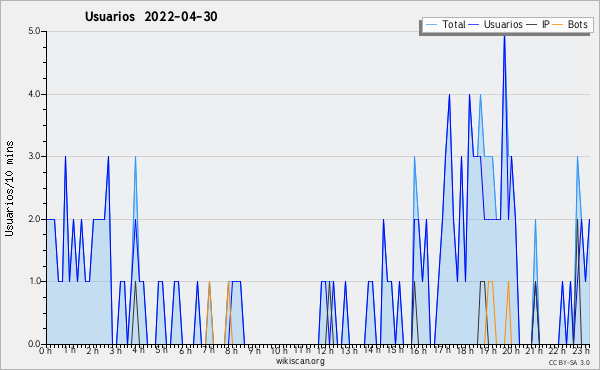
Task: Click the 20 h x-axis label
Action: [x=511, y=350]
